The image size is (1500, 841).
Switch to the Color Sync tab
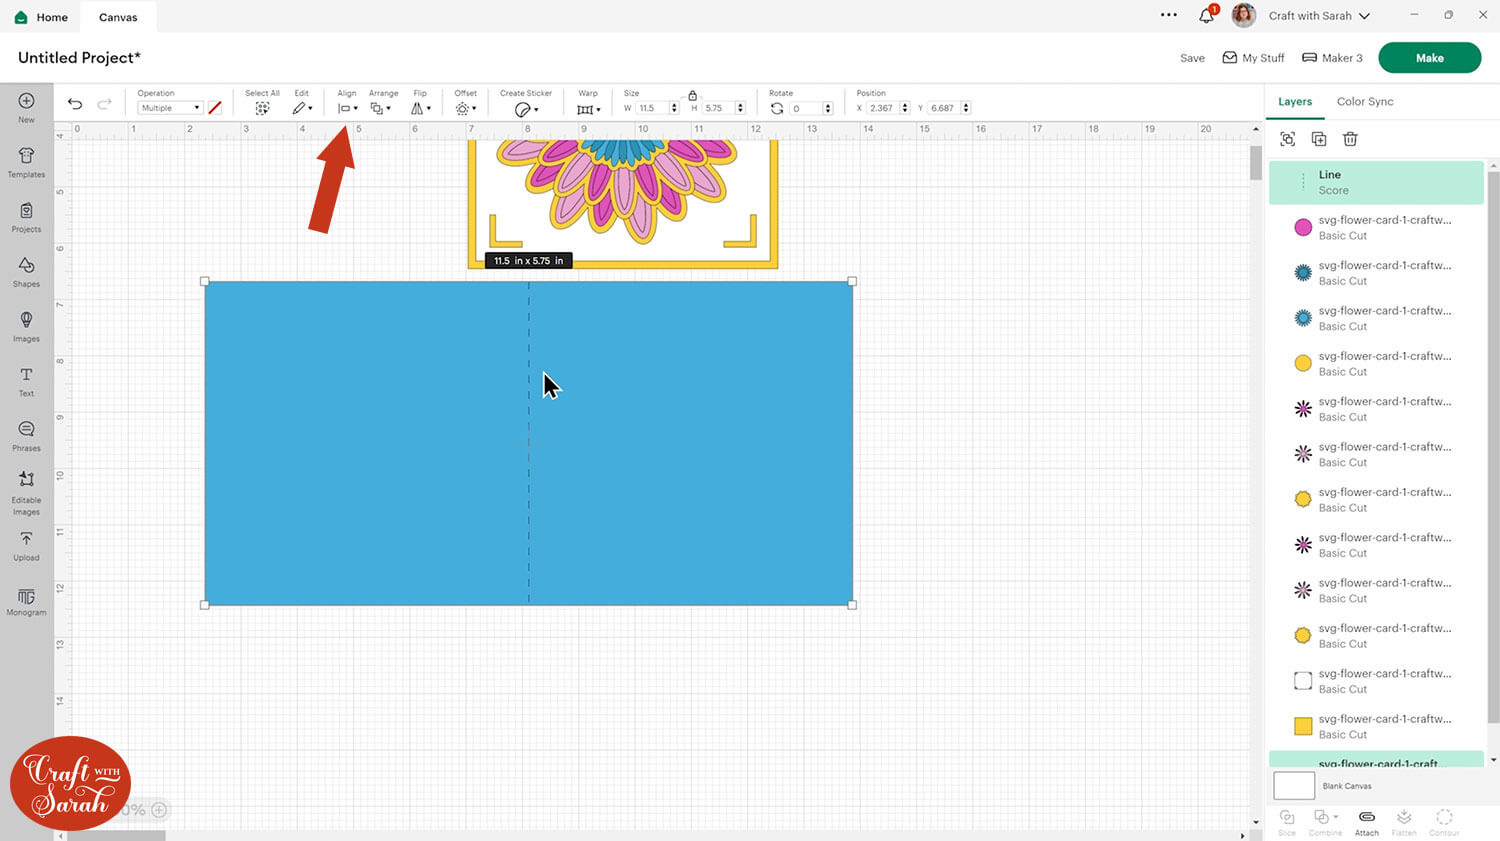[1364, 102]
